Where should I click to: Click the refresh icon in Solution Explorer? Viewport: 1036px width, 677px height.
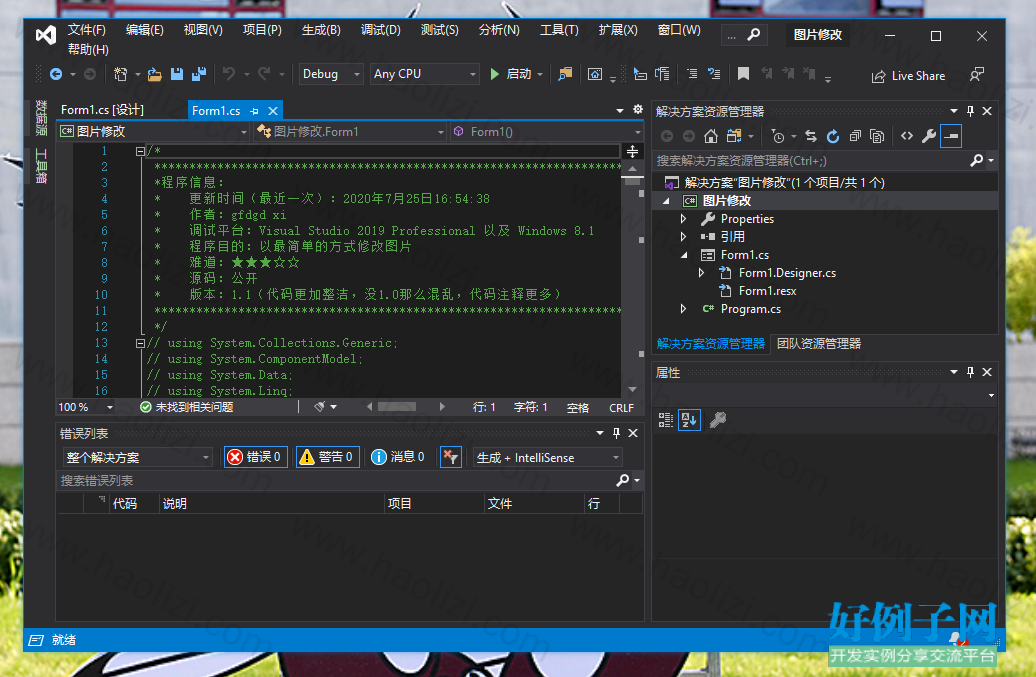(x=833, y=136)
